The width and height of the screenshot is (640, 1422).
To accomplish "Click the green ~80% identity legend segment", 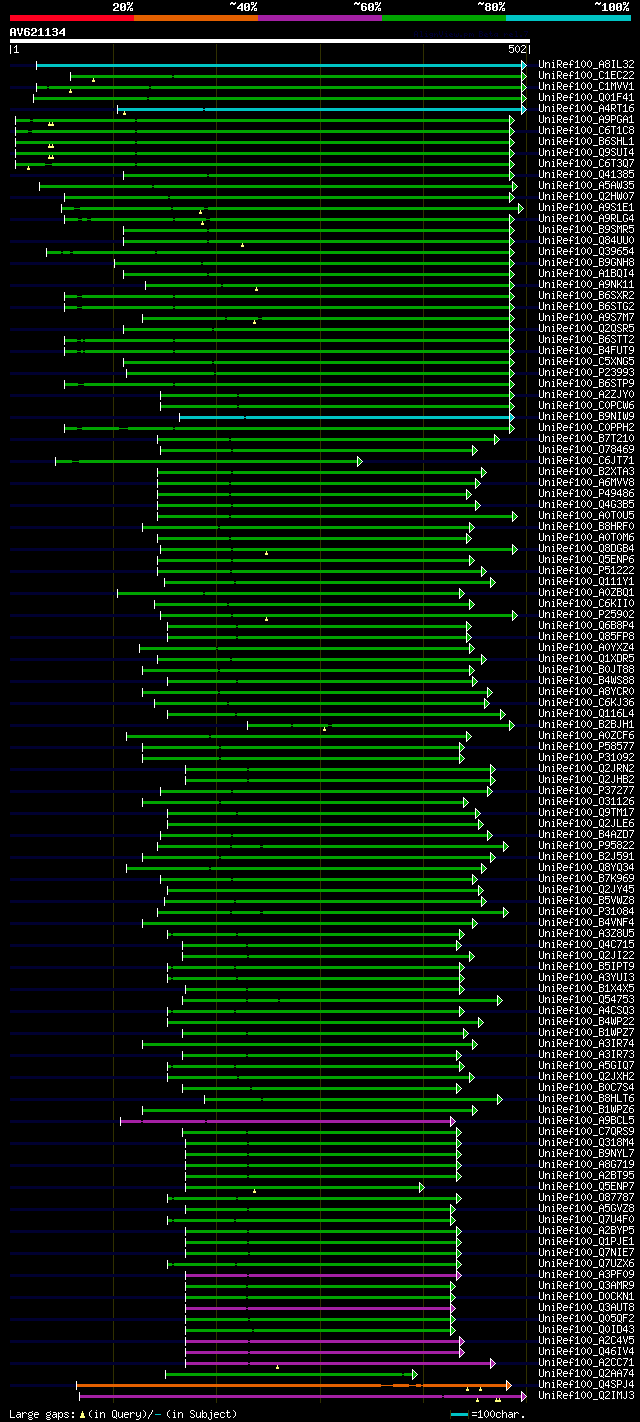I will point(444,17).
